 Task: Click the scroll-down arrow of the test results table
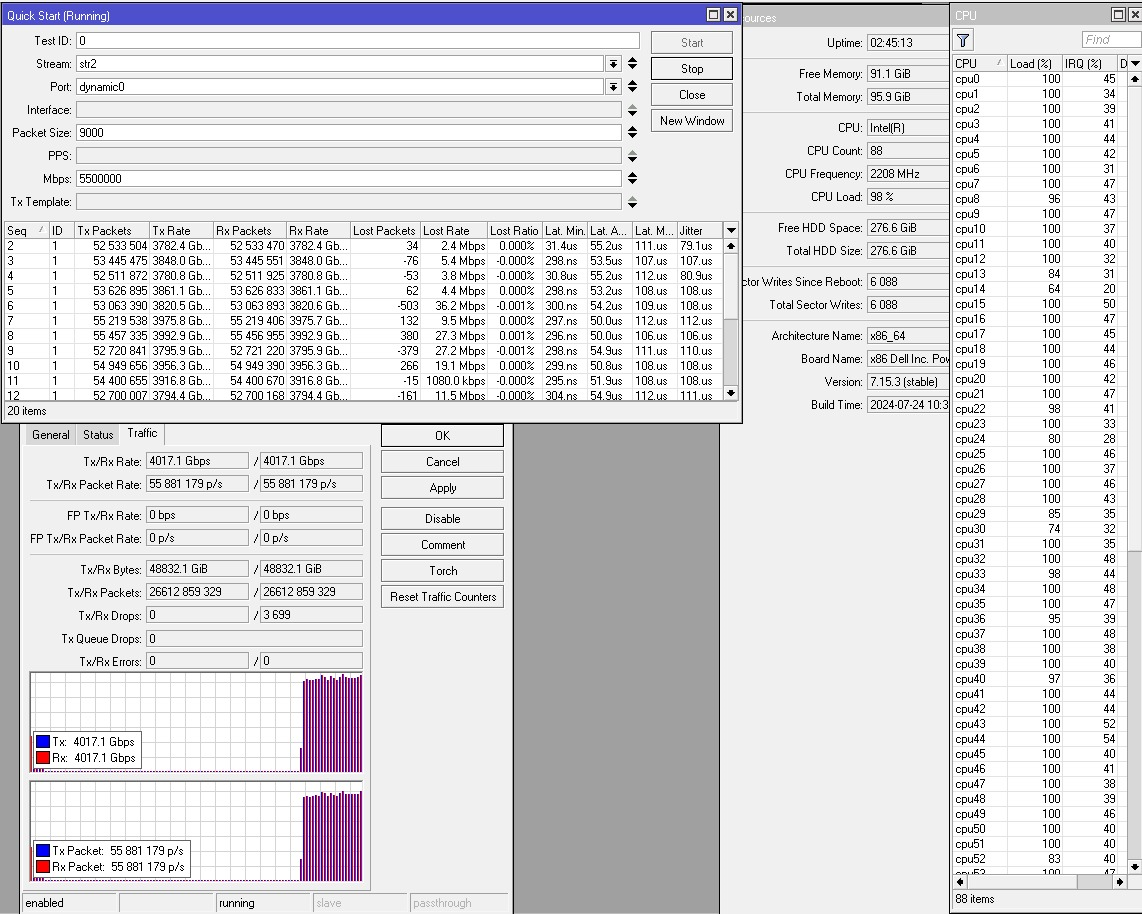point(731,393)
